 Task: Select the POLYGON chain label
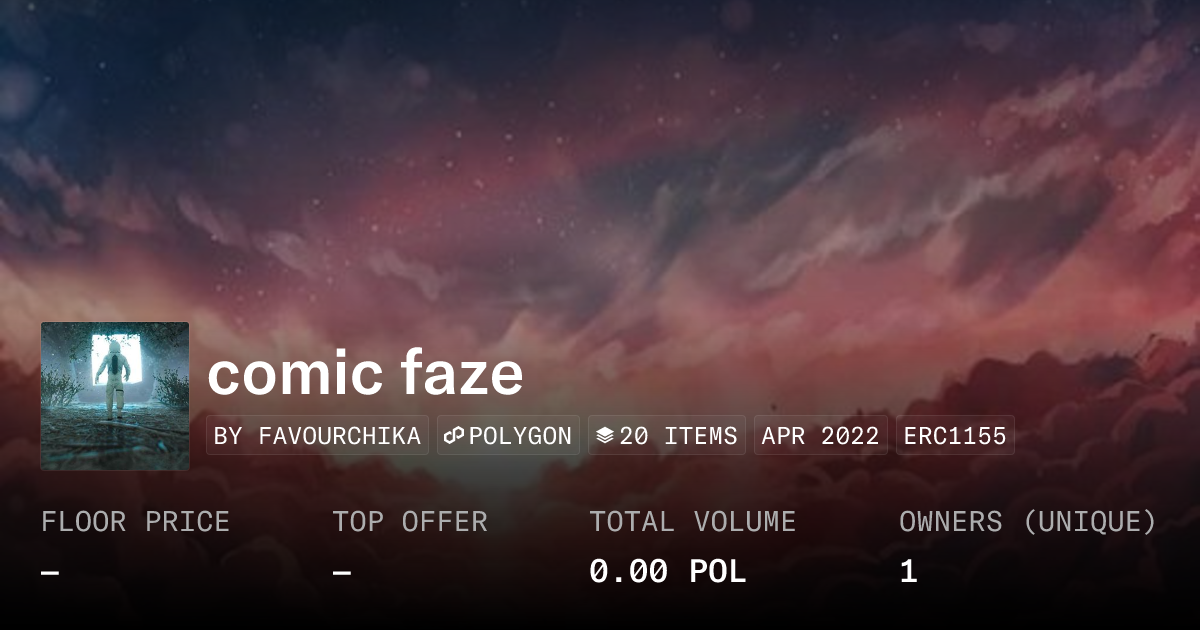pos(520,436)
